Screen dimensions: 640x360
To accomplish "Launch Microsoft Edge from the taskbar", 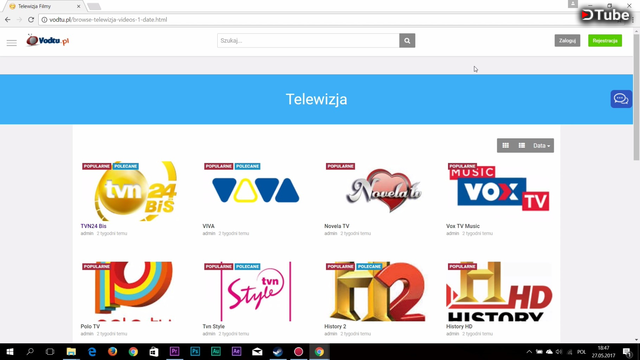I will (92, 351).
